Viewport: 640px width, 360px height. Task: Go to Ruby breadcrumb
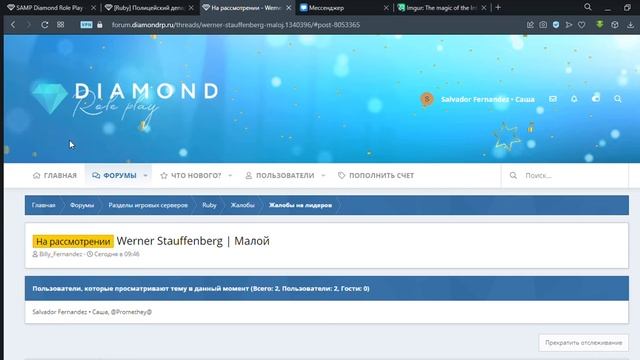point(209,205)
